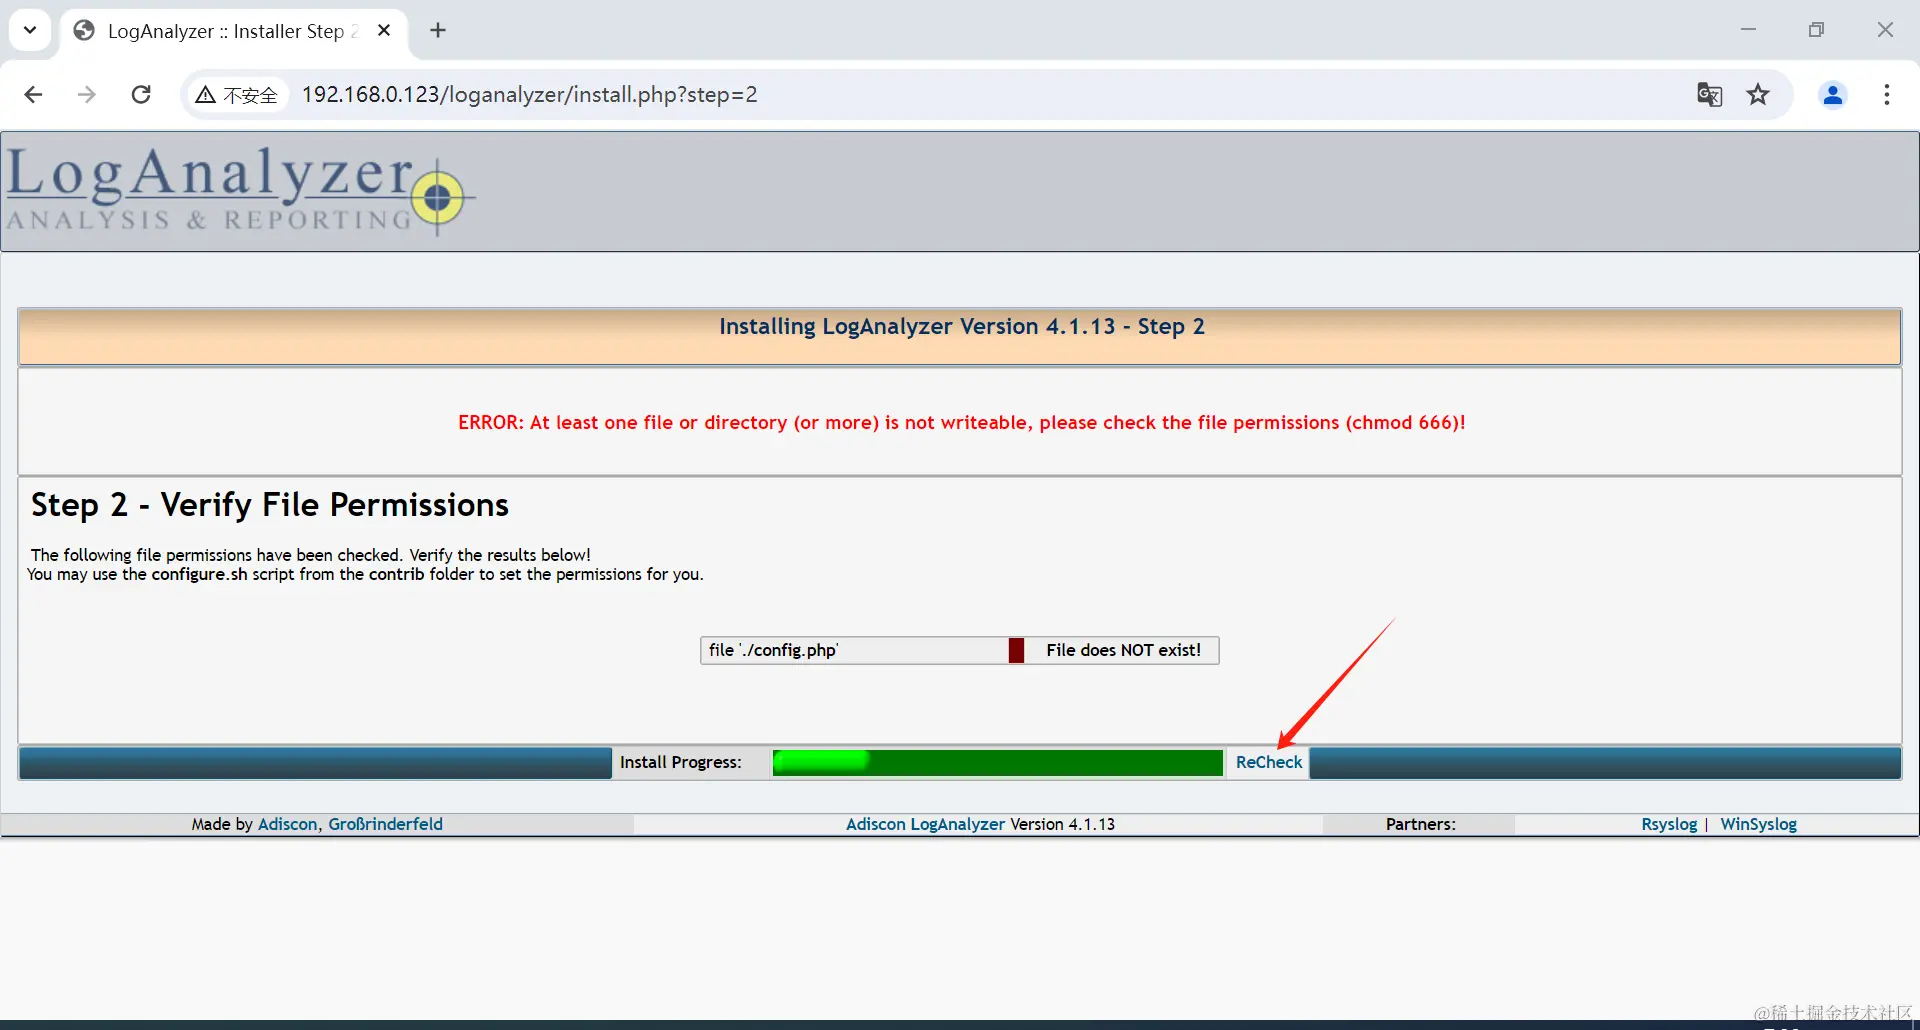
Task: Close the browser window
Action: 1885,30
